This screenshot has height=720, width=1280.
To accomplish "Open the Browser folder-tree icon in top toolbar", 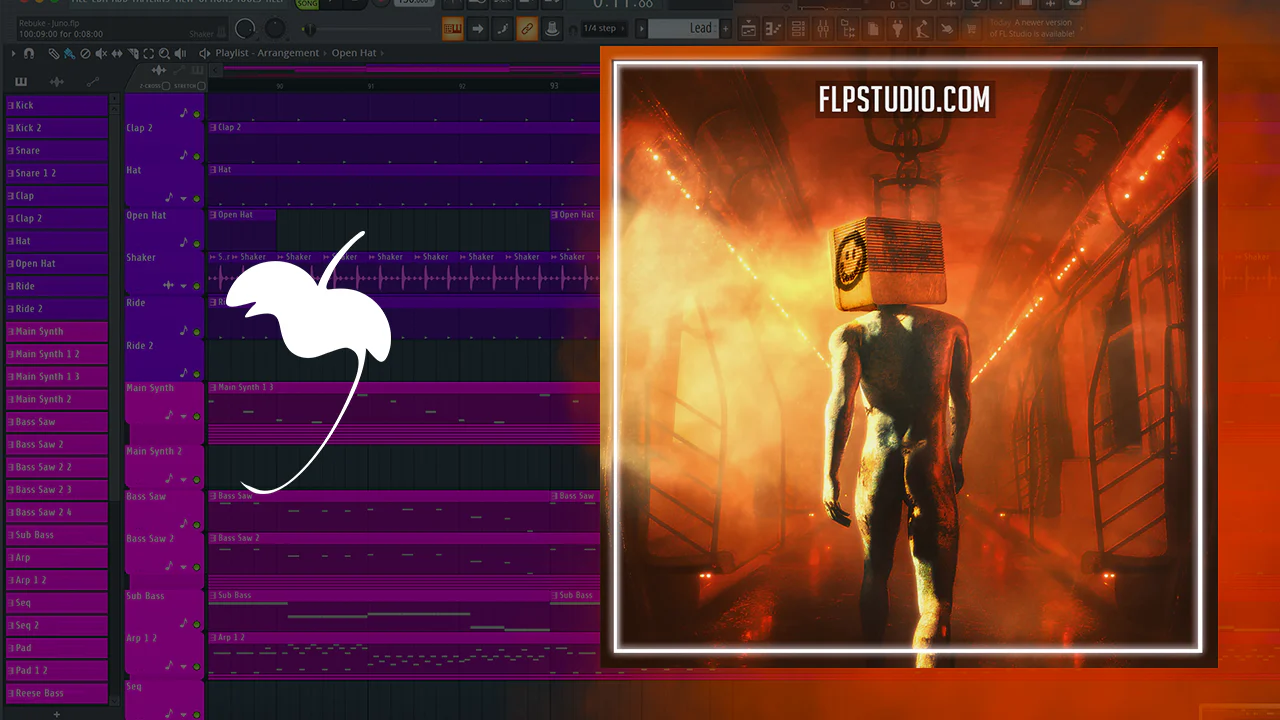I will point(847,28).
